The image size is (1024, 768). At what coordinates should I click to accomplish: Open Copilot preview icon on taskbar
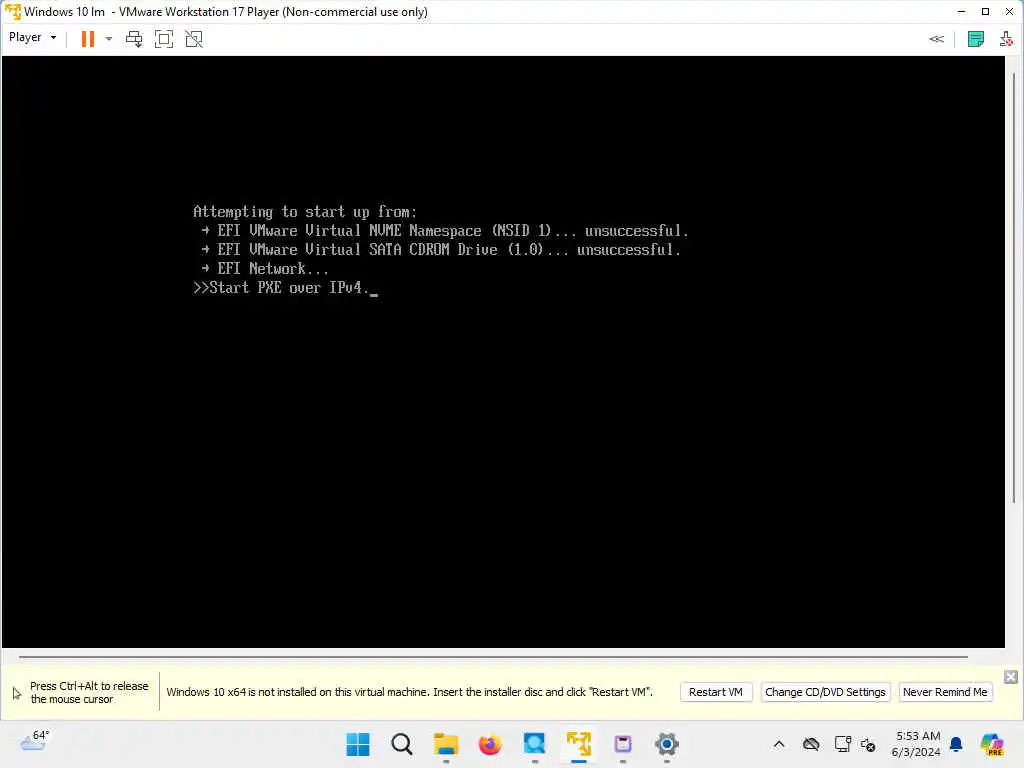click(992, 744)
